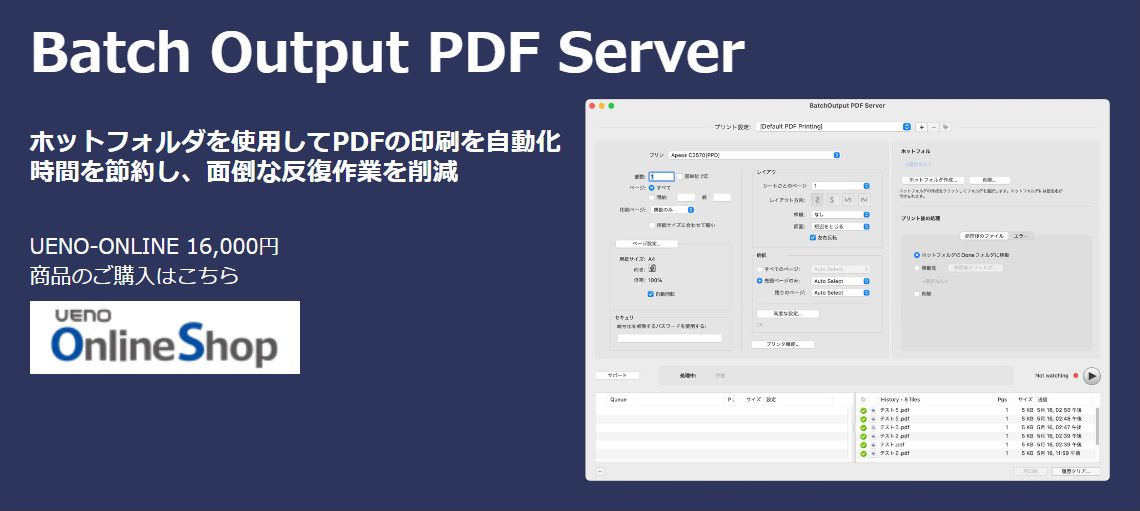Click green check of top テスト5.pdf
Viewport: 1140px width, 511px height.
point(863,411)
